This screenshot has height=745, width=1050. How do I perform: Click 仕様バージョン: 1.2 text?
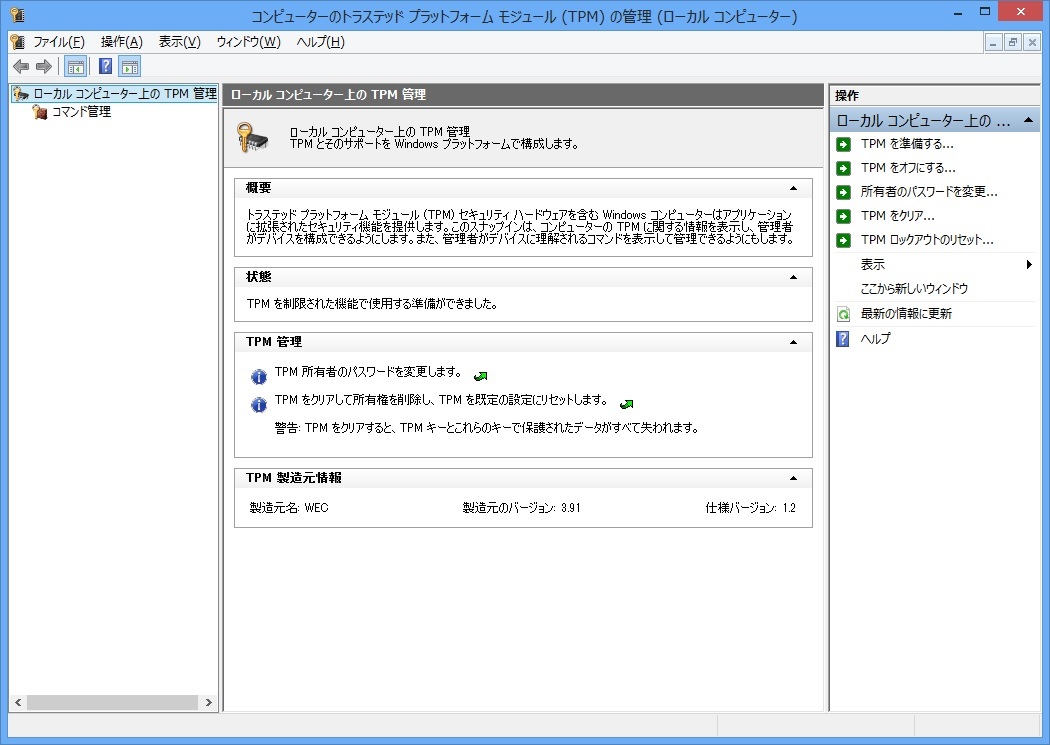point(751,508)
